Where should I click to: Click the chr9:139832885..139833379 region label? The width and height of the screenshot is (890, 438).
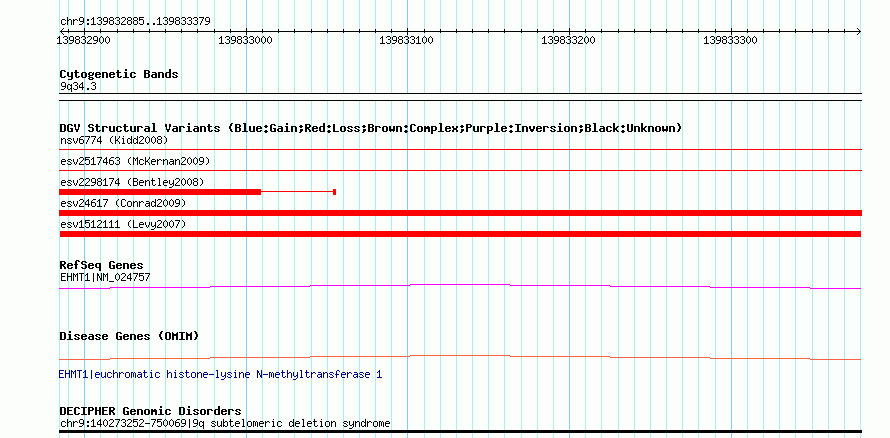[135, 22]
